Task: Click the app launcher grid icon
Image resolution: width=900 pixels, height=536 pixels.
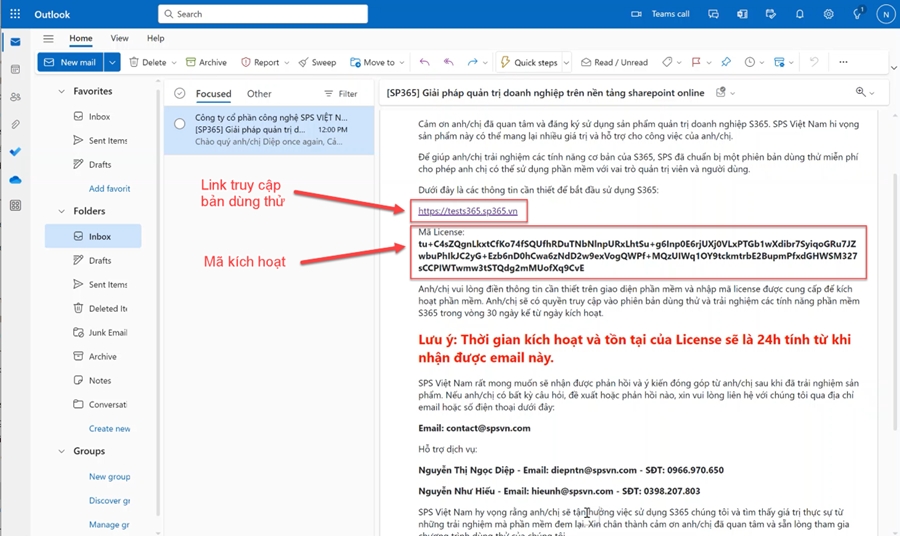Action: pyautogui.click(x=14, y=14)
